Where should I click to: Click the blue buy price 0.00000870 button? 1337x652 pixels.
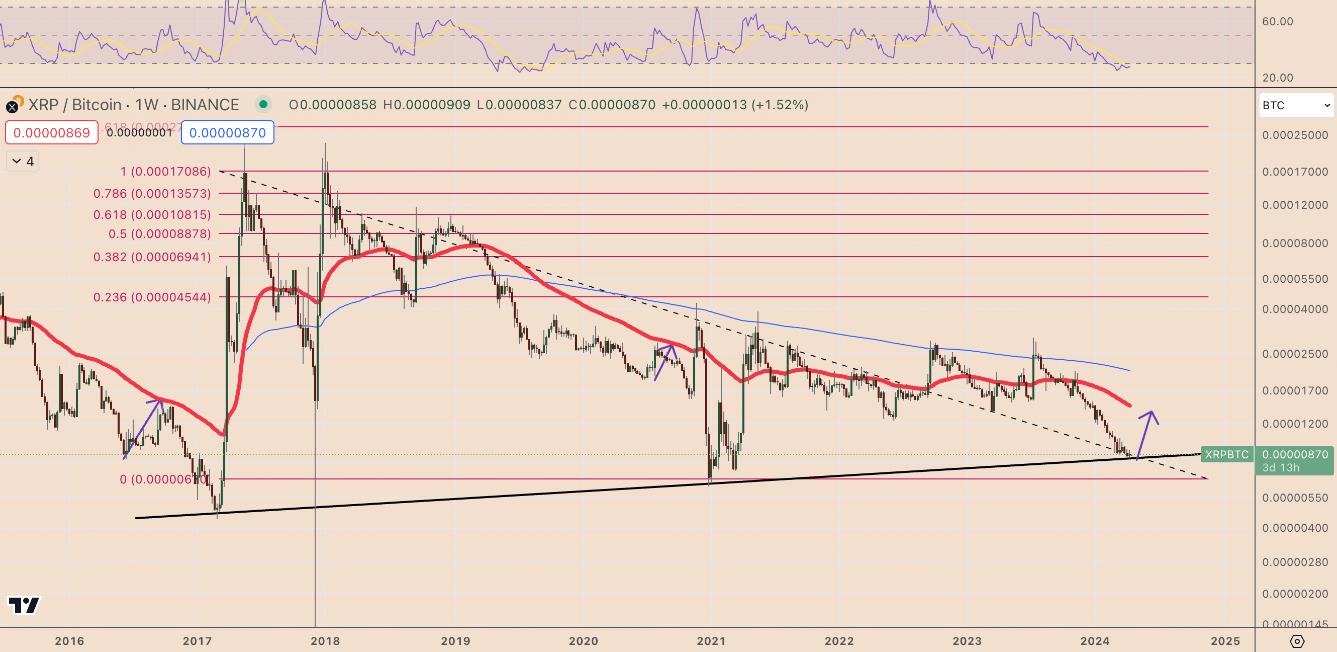(228, 132)
